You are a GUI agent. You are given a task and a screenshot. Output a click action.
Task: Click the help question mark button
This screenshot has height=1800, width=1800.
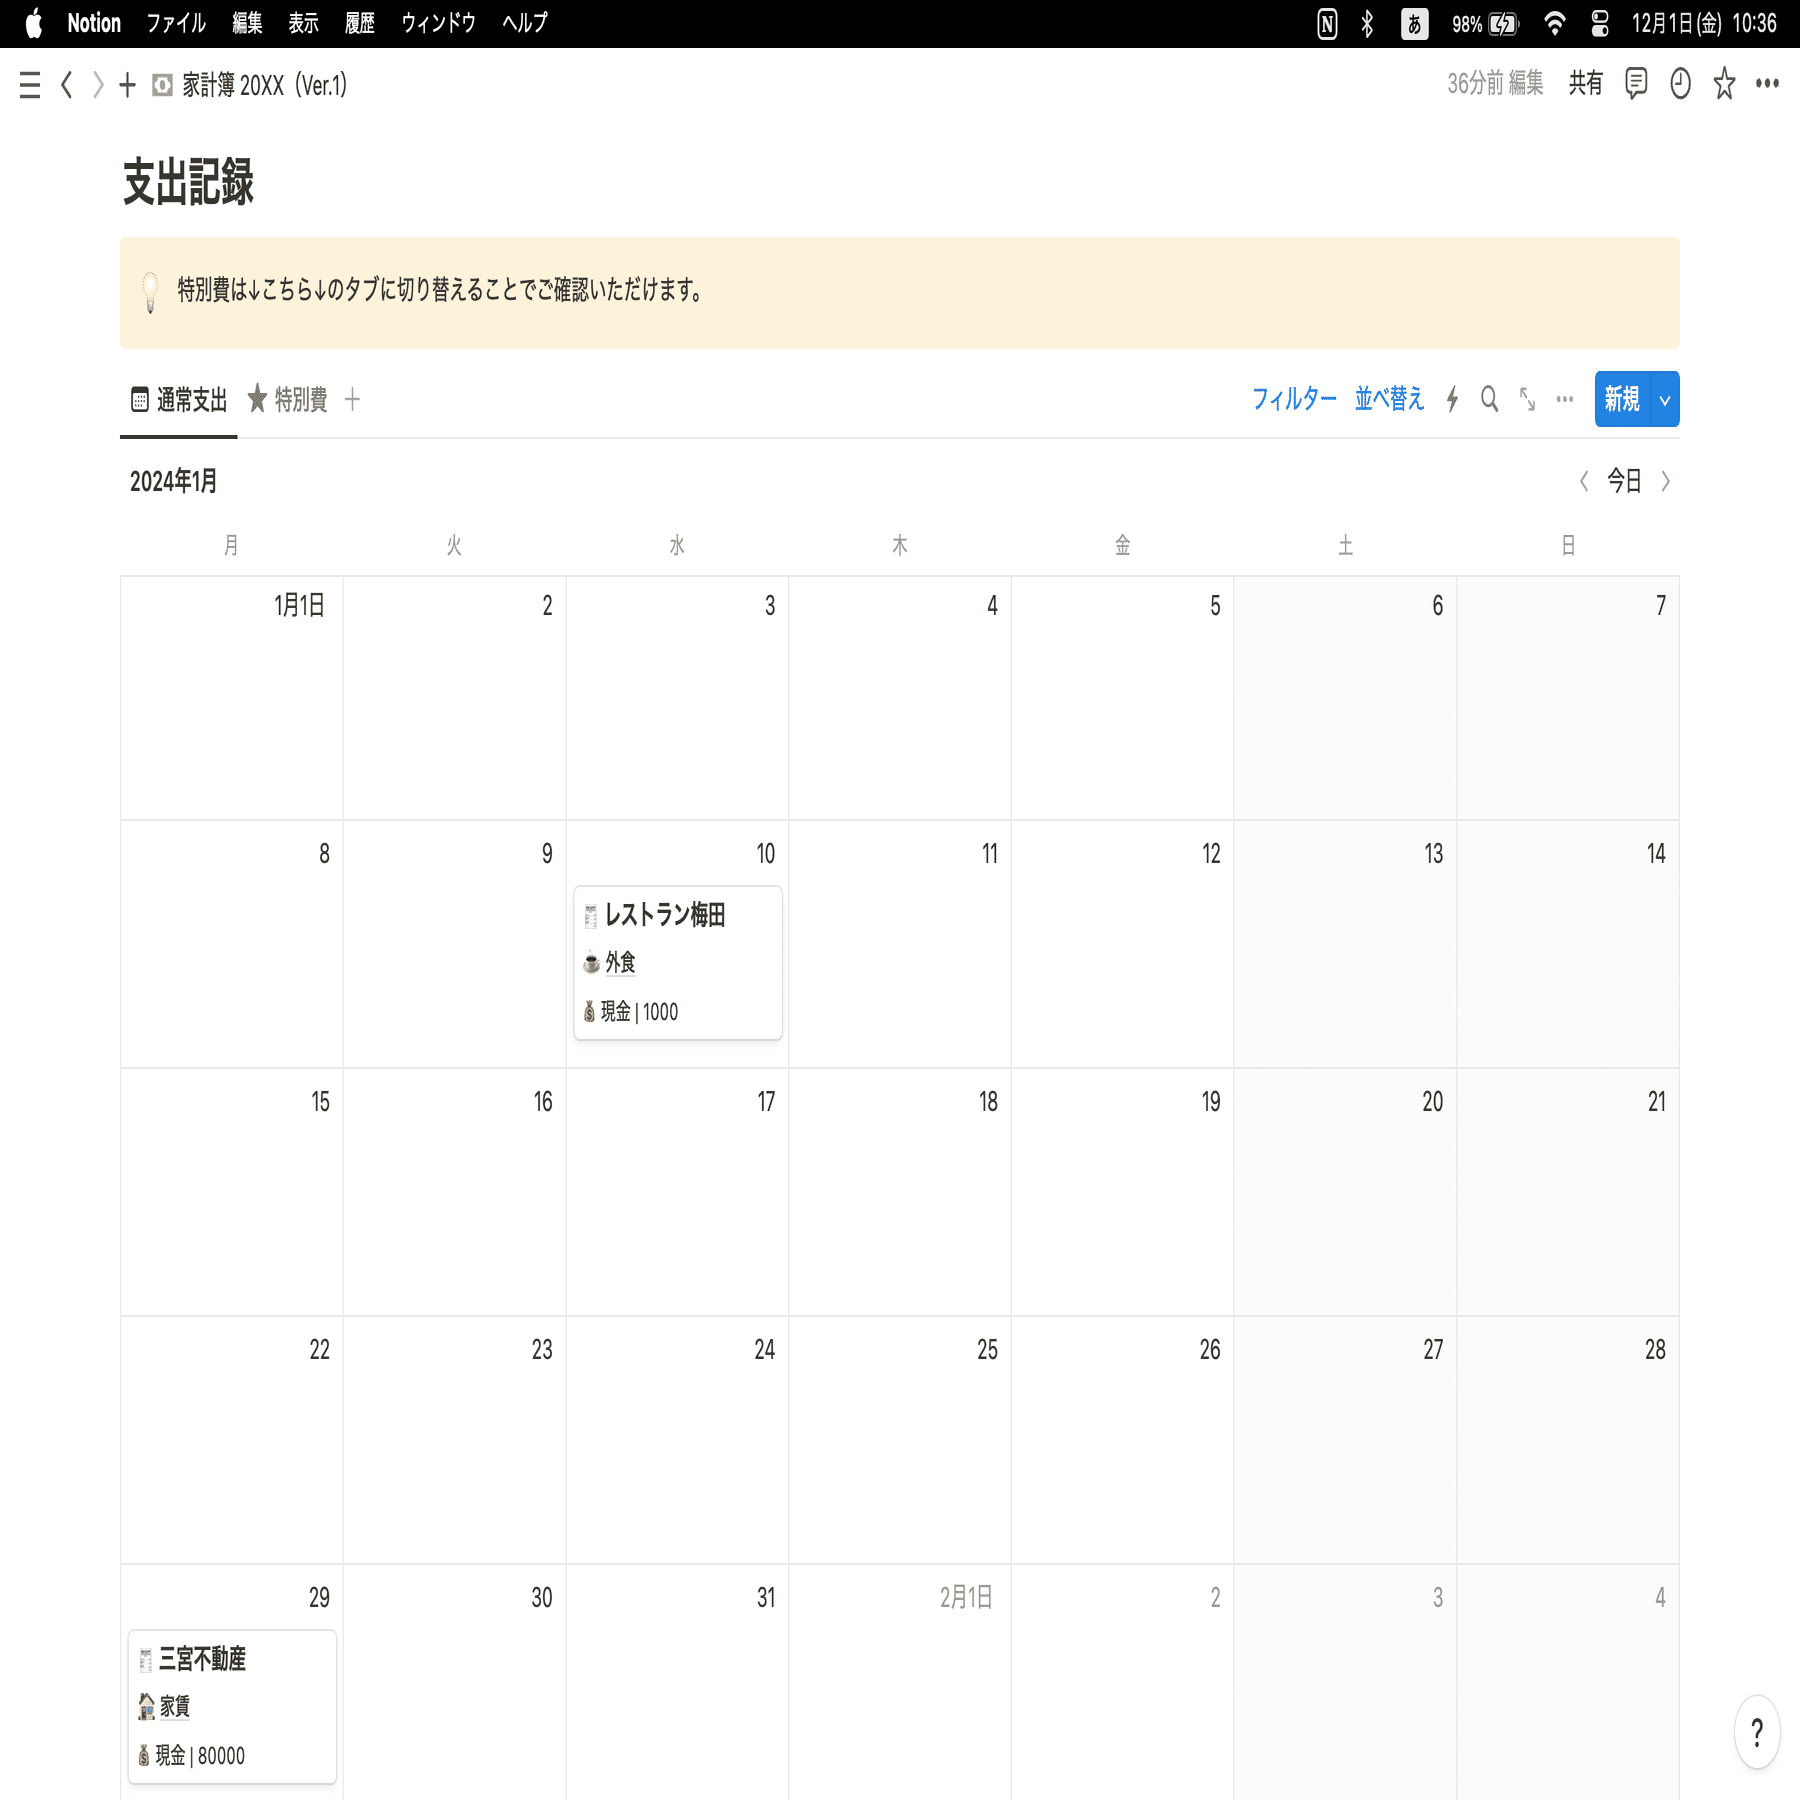point(1757,1732)
